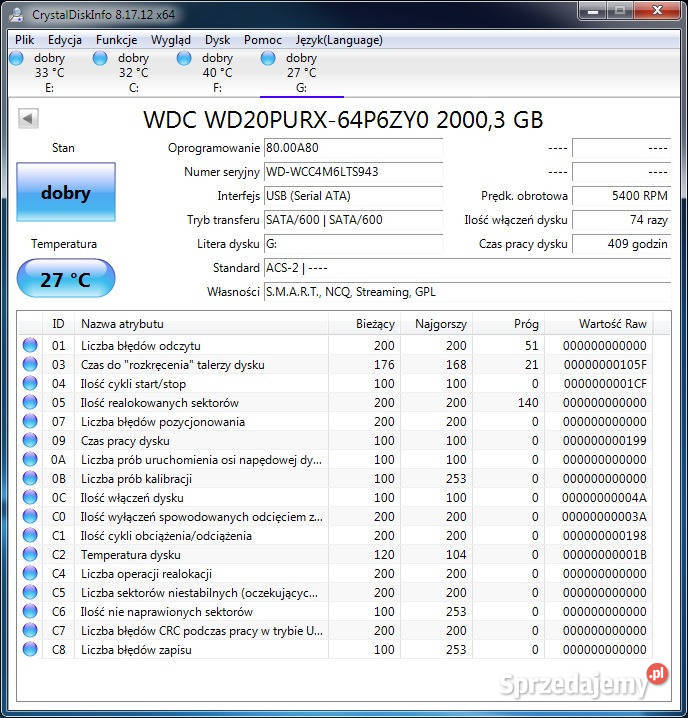The image size is (688, 718).
Task: Select disk C: at 32 °C
Action: point(134,73)
